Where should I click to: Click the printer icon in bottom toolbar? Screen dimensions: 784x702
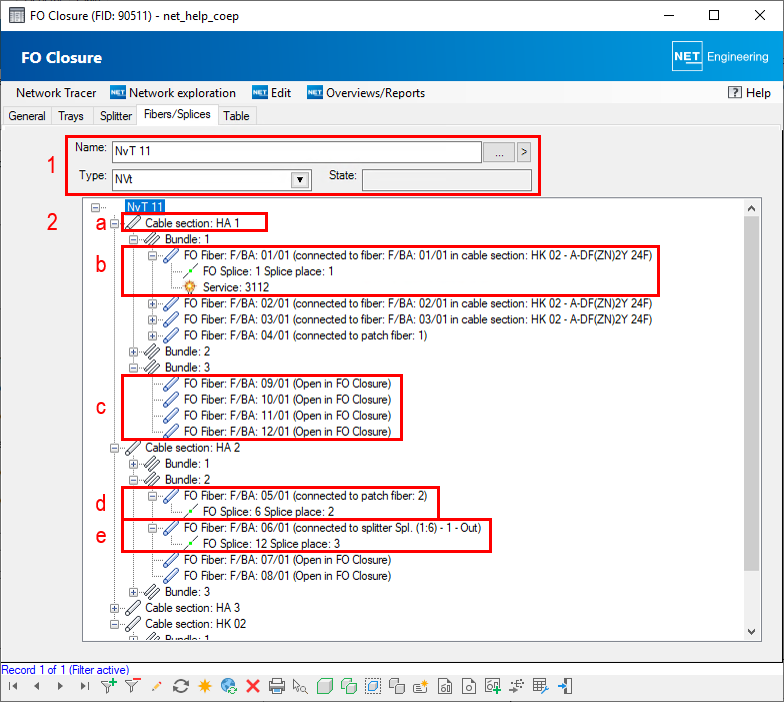[277, 686]
